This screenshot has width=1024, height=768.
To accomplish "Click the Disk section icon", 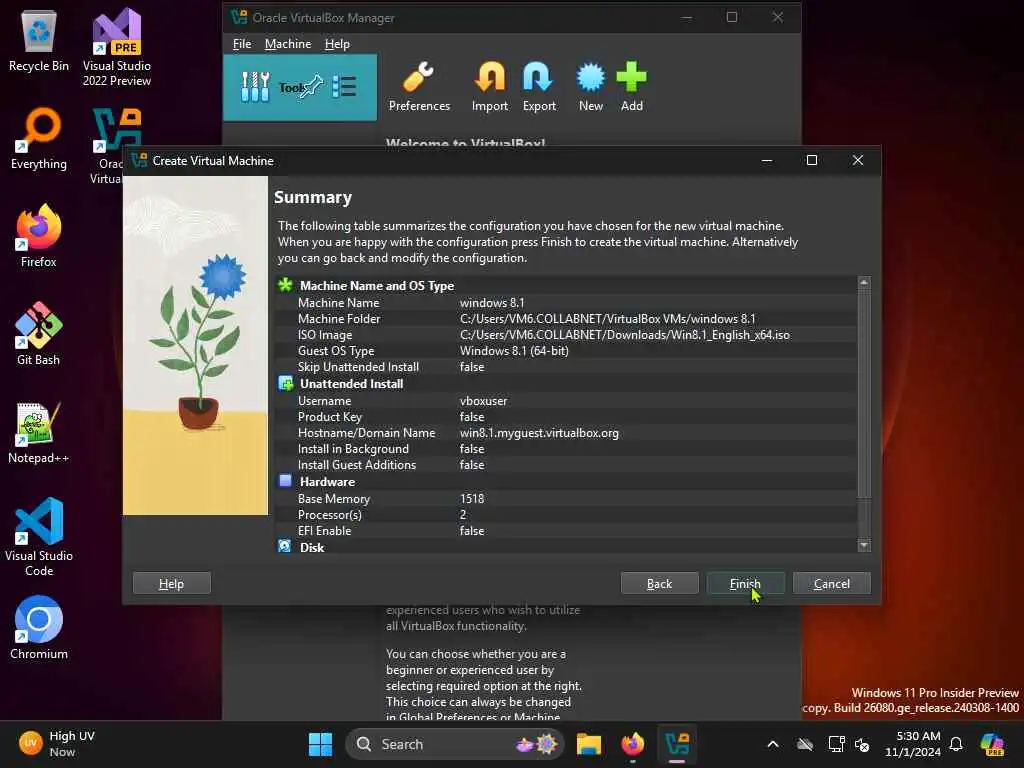I will point(285,546).
